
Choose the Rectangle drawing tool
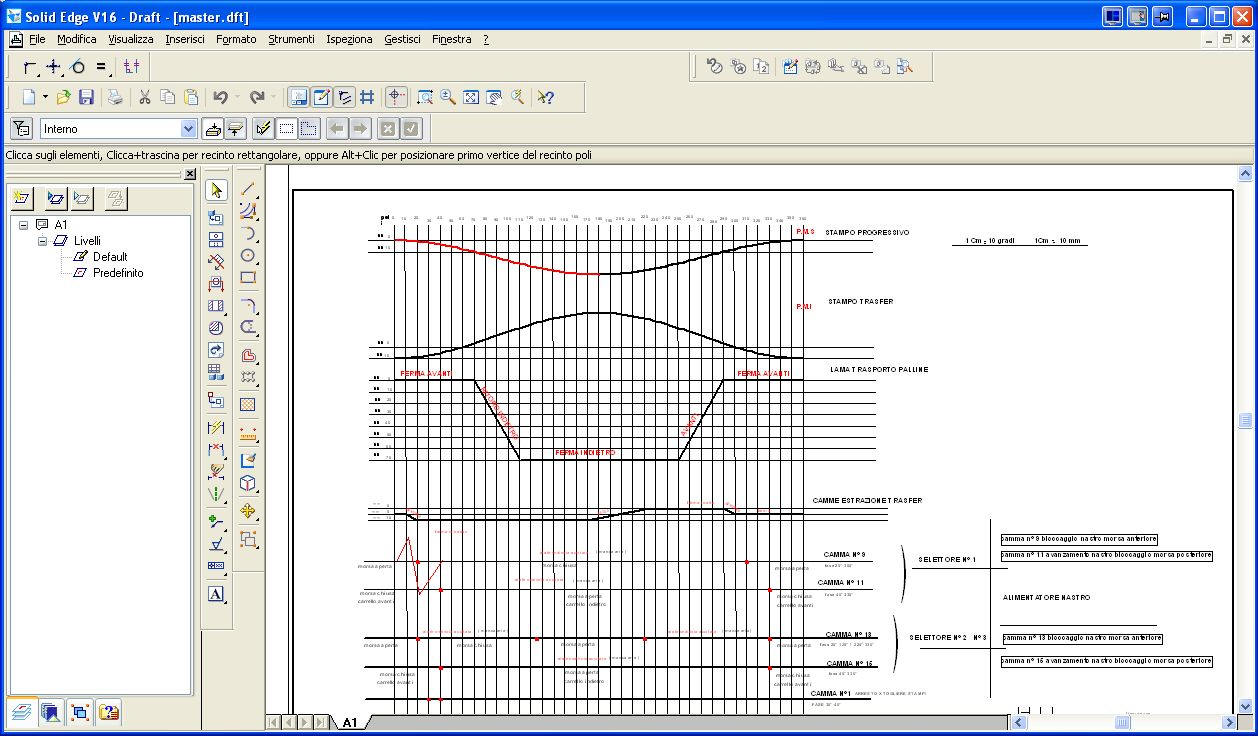point(248,277)
